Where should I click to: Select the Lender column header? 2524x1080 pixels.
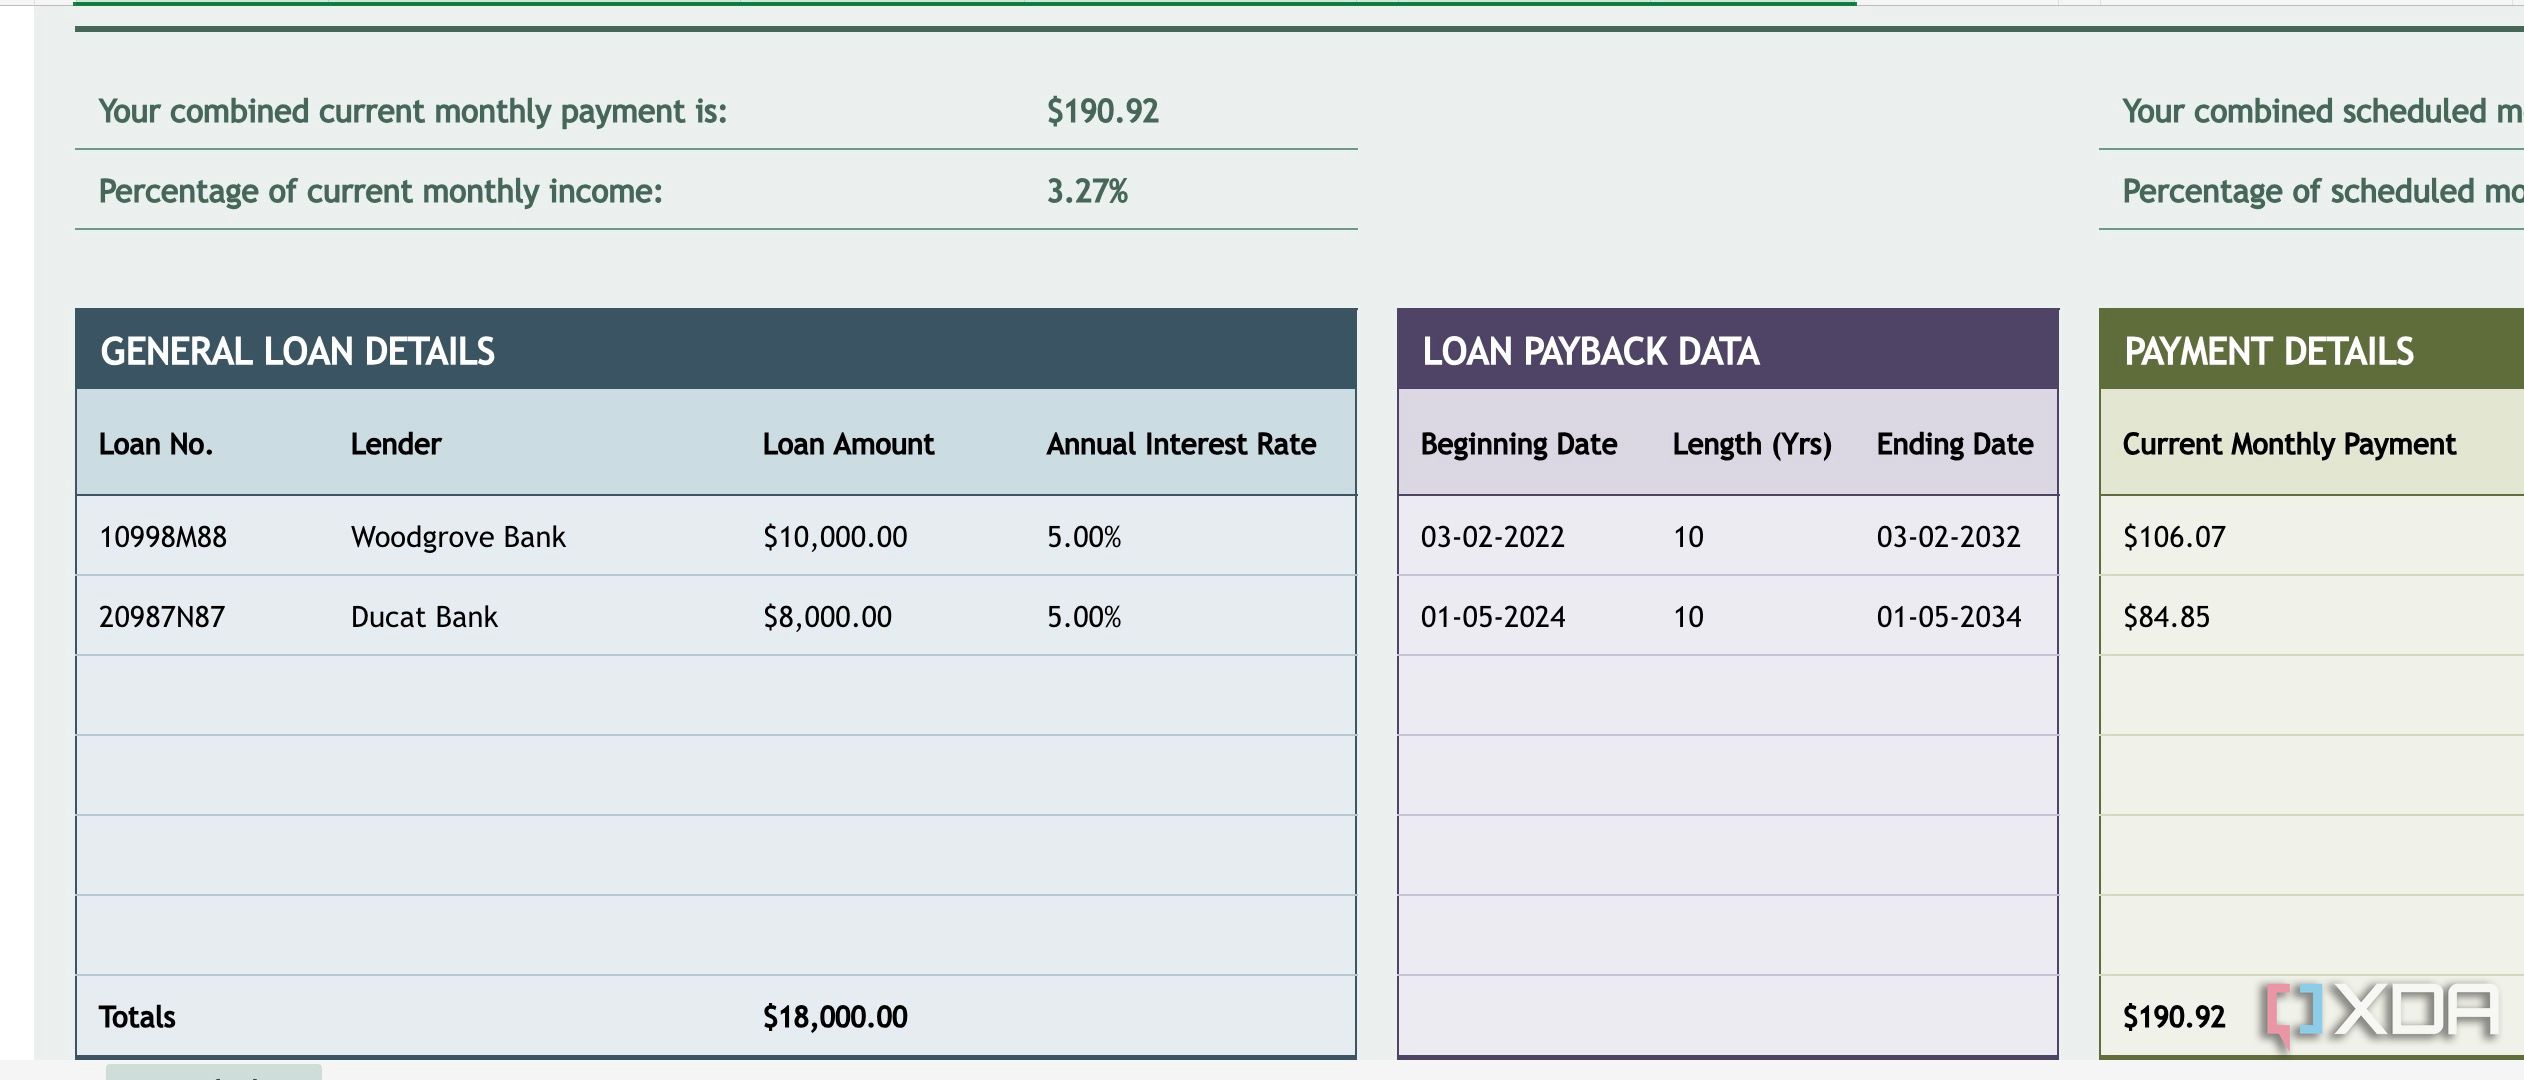(x=396, y=444)
